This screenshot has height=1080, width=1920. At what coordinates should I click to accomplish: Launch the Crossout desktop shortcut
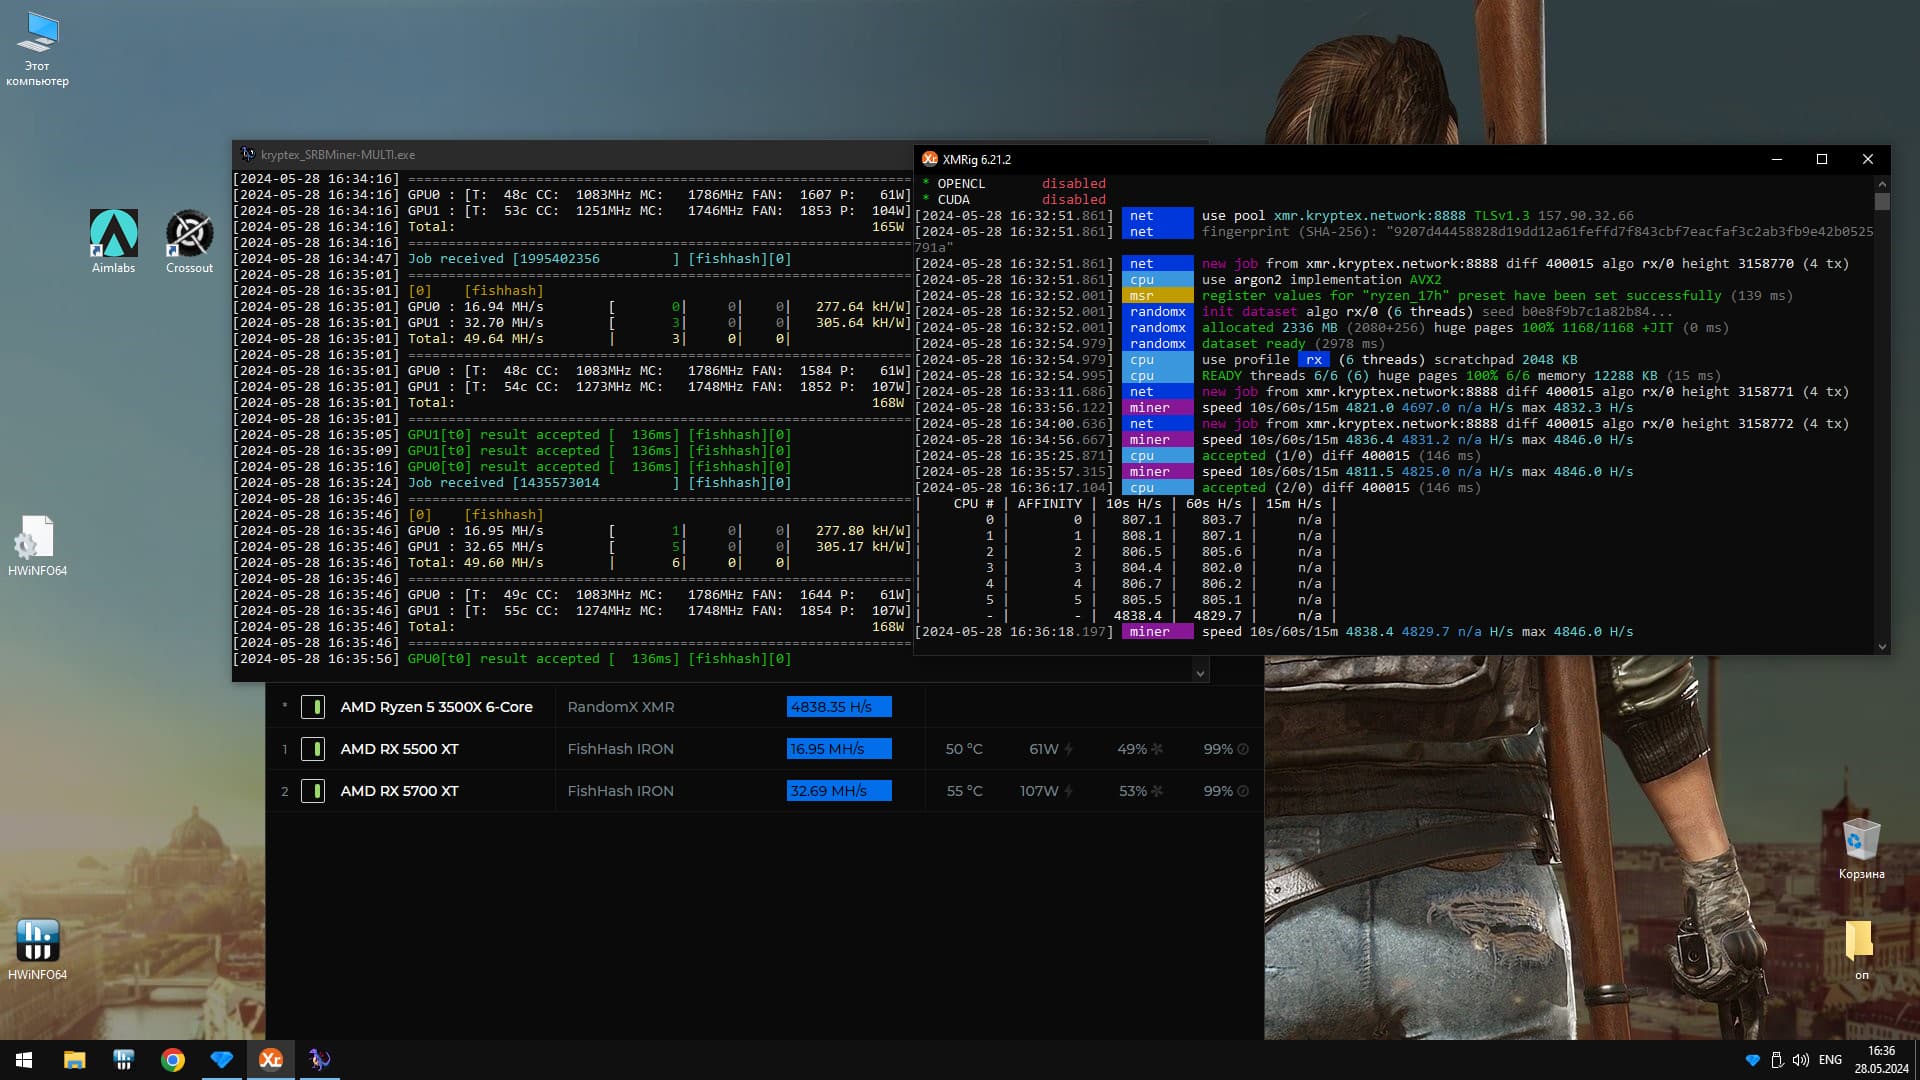tap(189, 241)
